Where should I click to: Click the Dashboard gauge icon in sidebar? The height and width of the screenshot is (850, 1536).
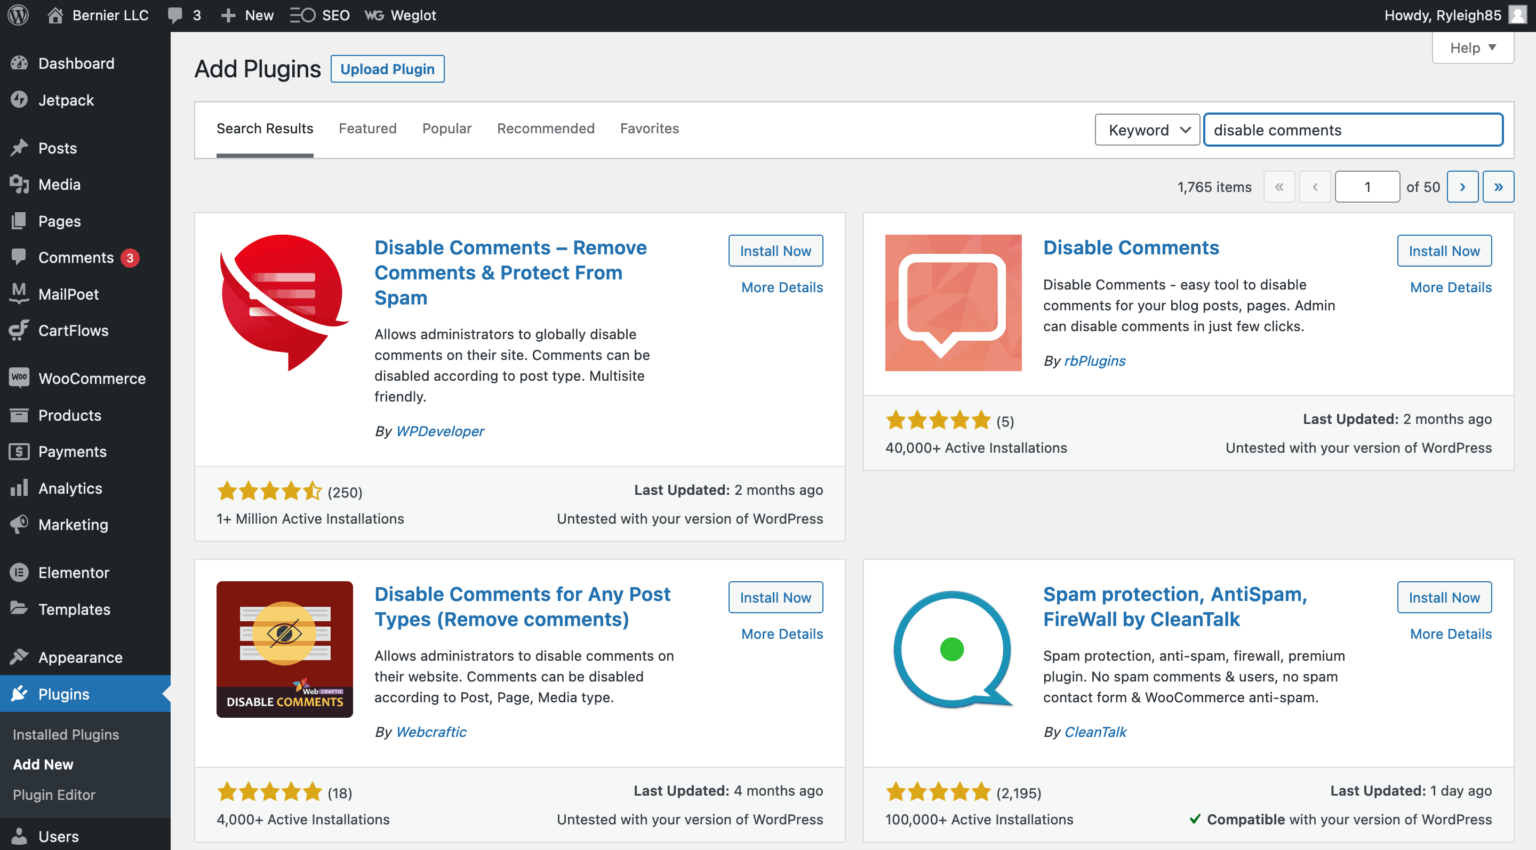point(19,63)
